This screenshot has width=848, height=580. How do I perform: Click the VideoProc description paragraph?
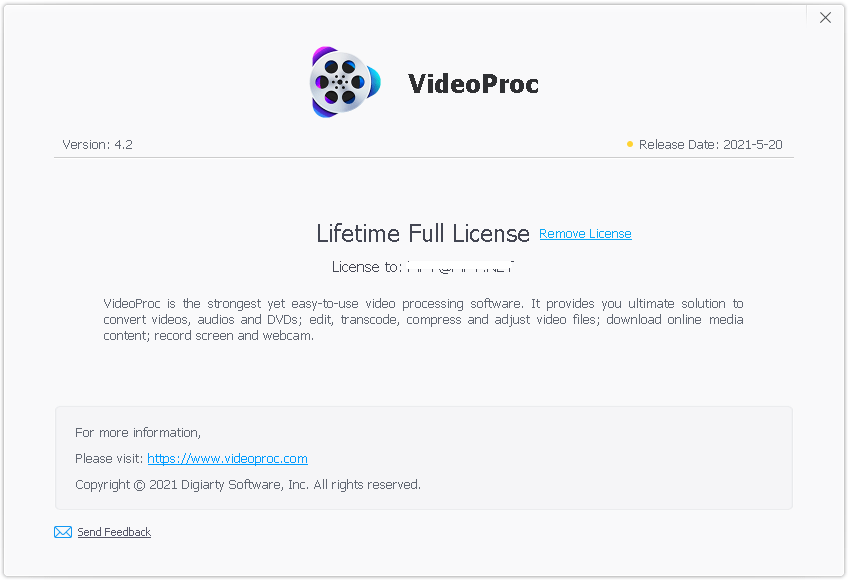(x=423, y=319)
